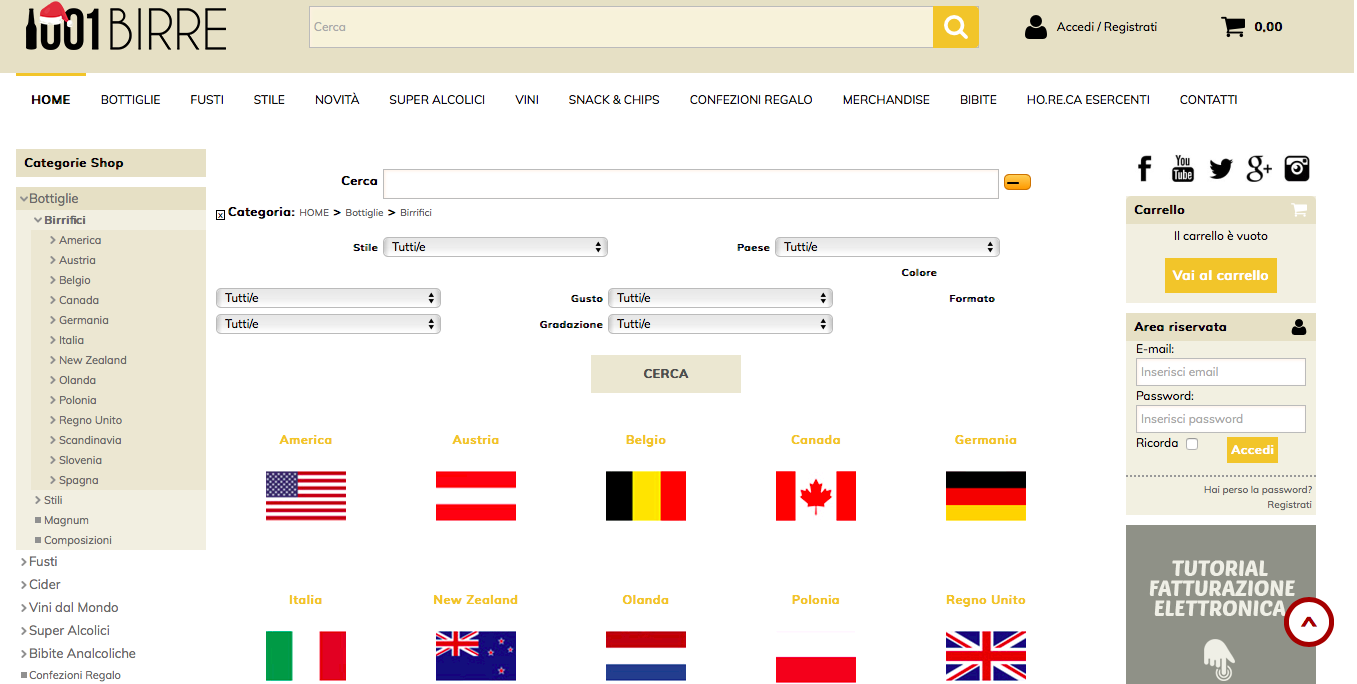Open the Gusto dropdown
The width and height of the screenshot is (1357, 684).
(x=720, y=298)
